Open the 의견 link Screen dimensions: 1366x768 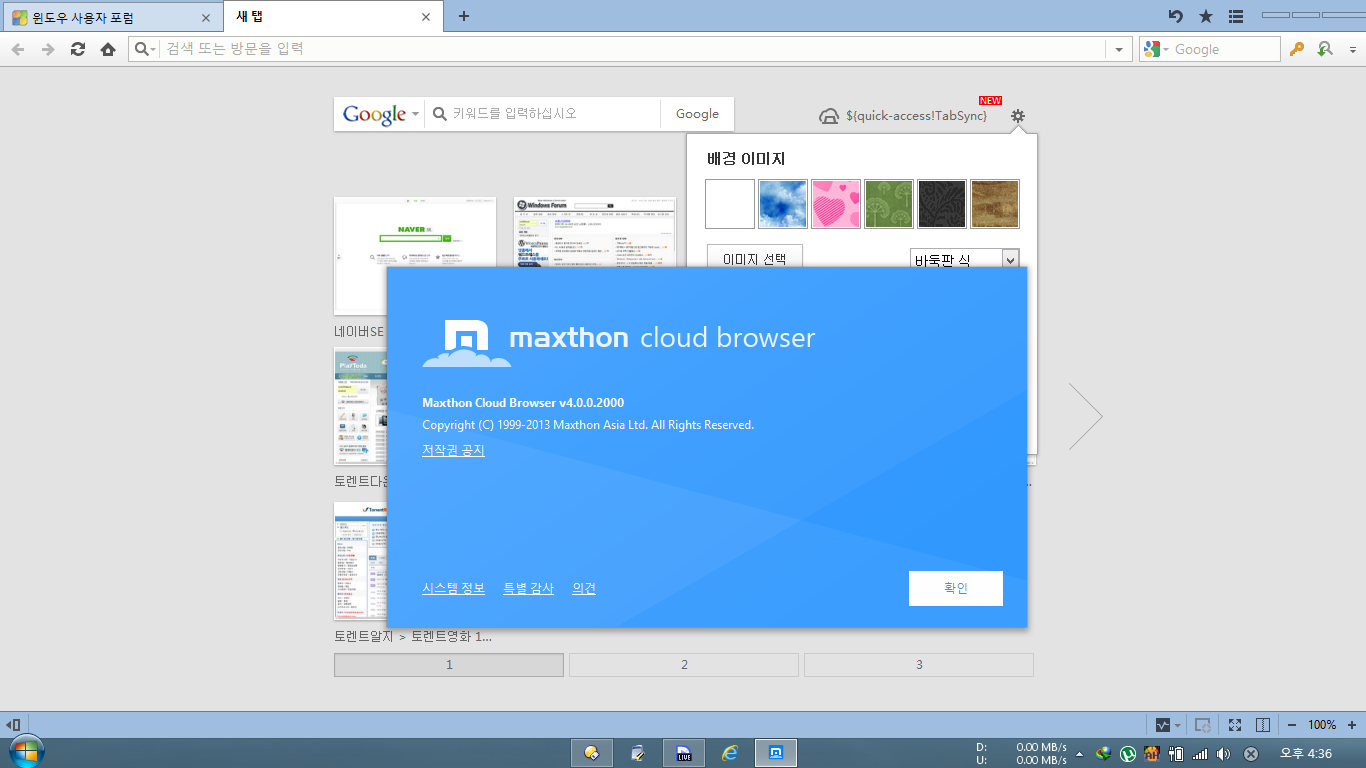tap(584, 589)
